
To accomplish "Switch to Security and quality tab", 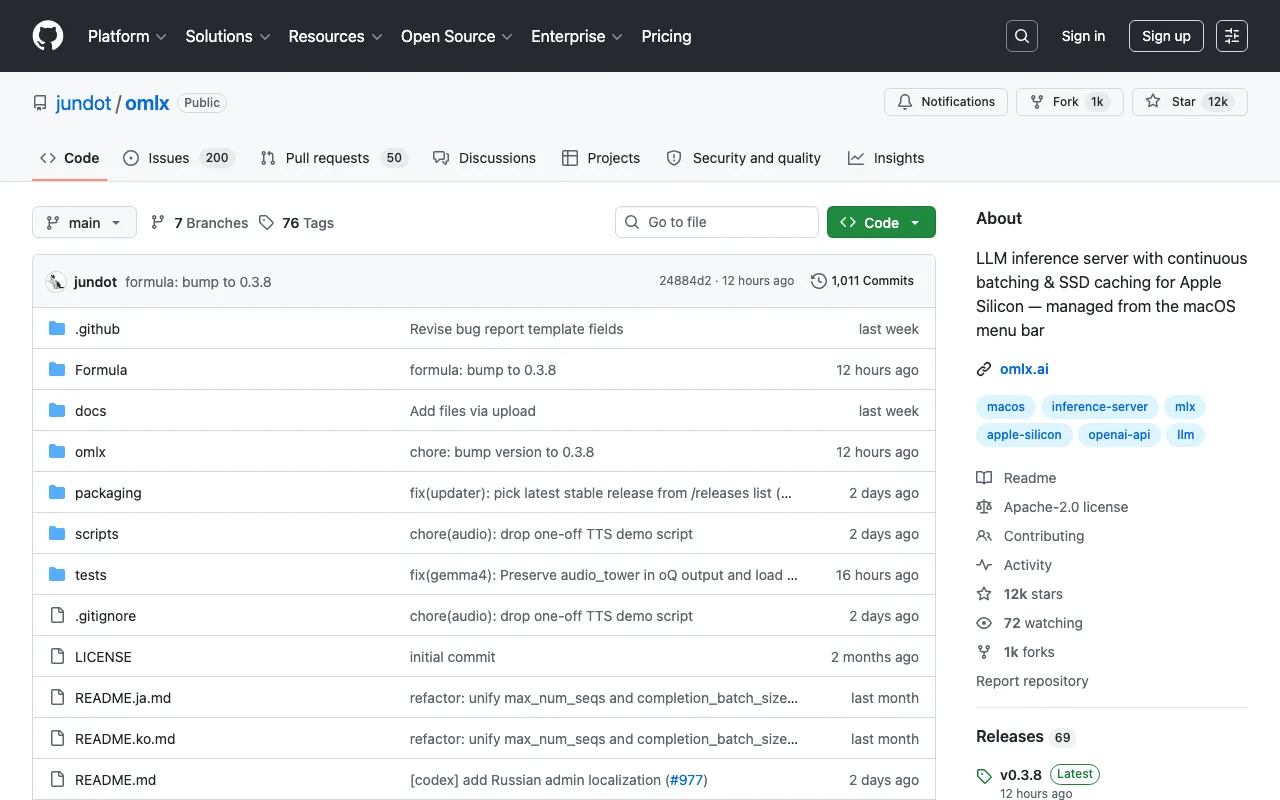I will pos(743,158).
